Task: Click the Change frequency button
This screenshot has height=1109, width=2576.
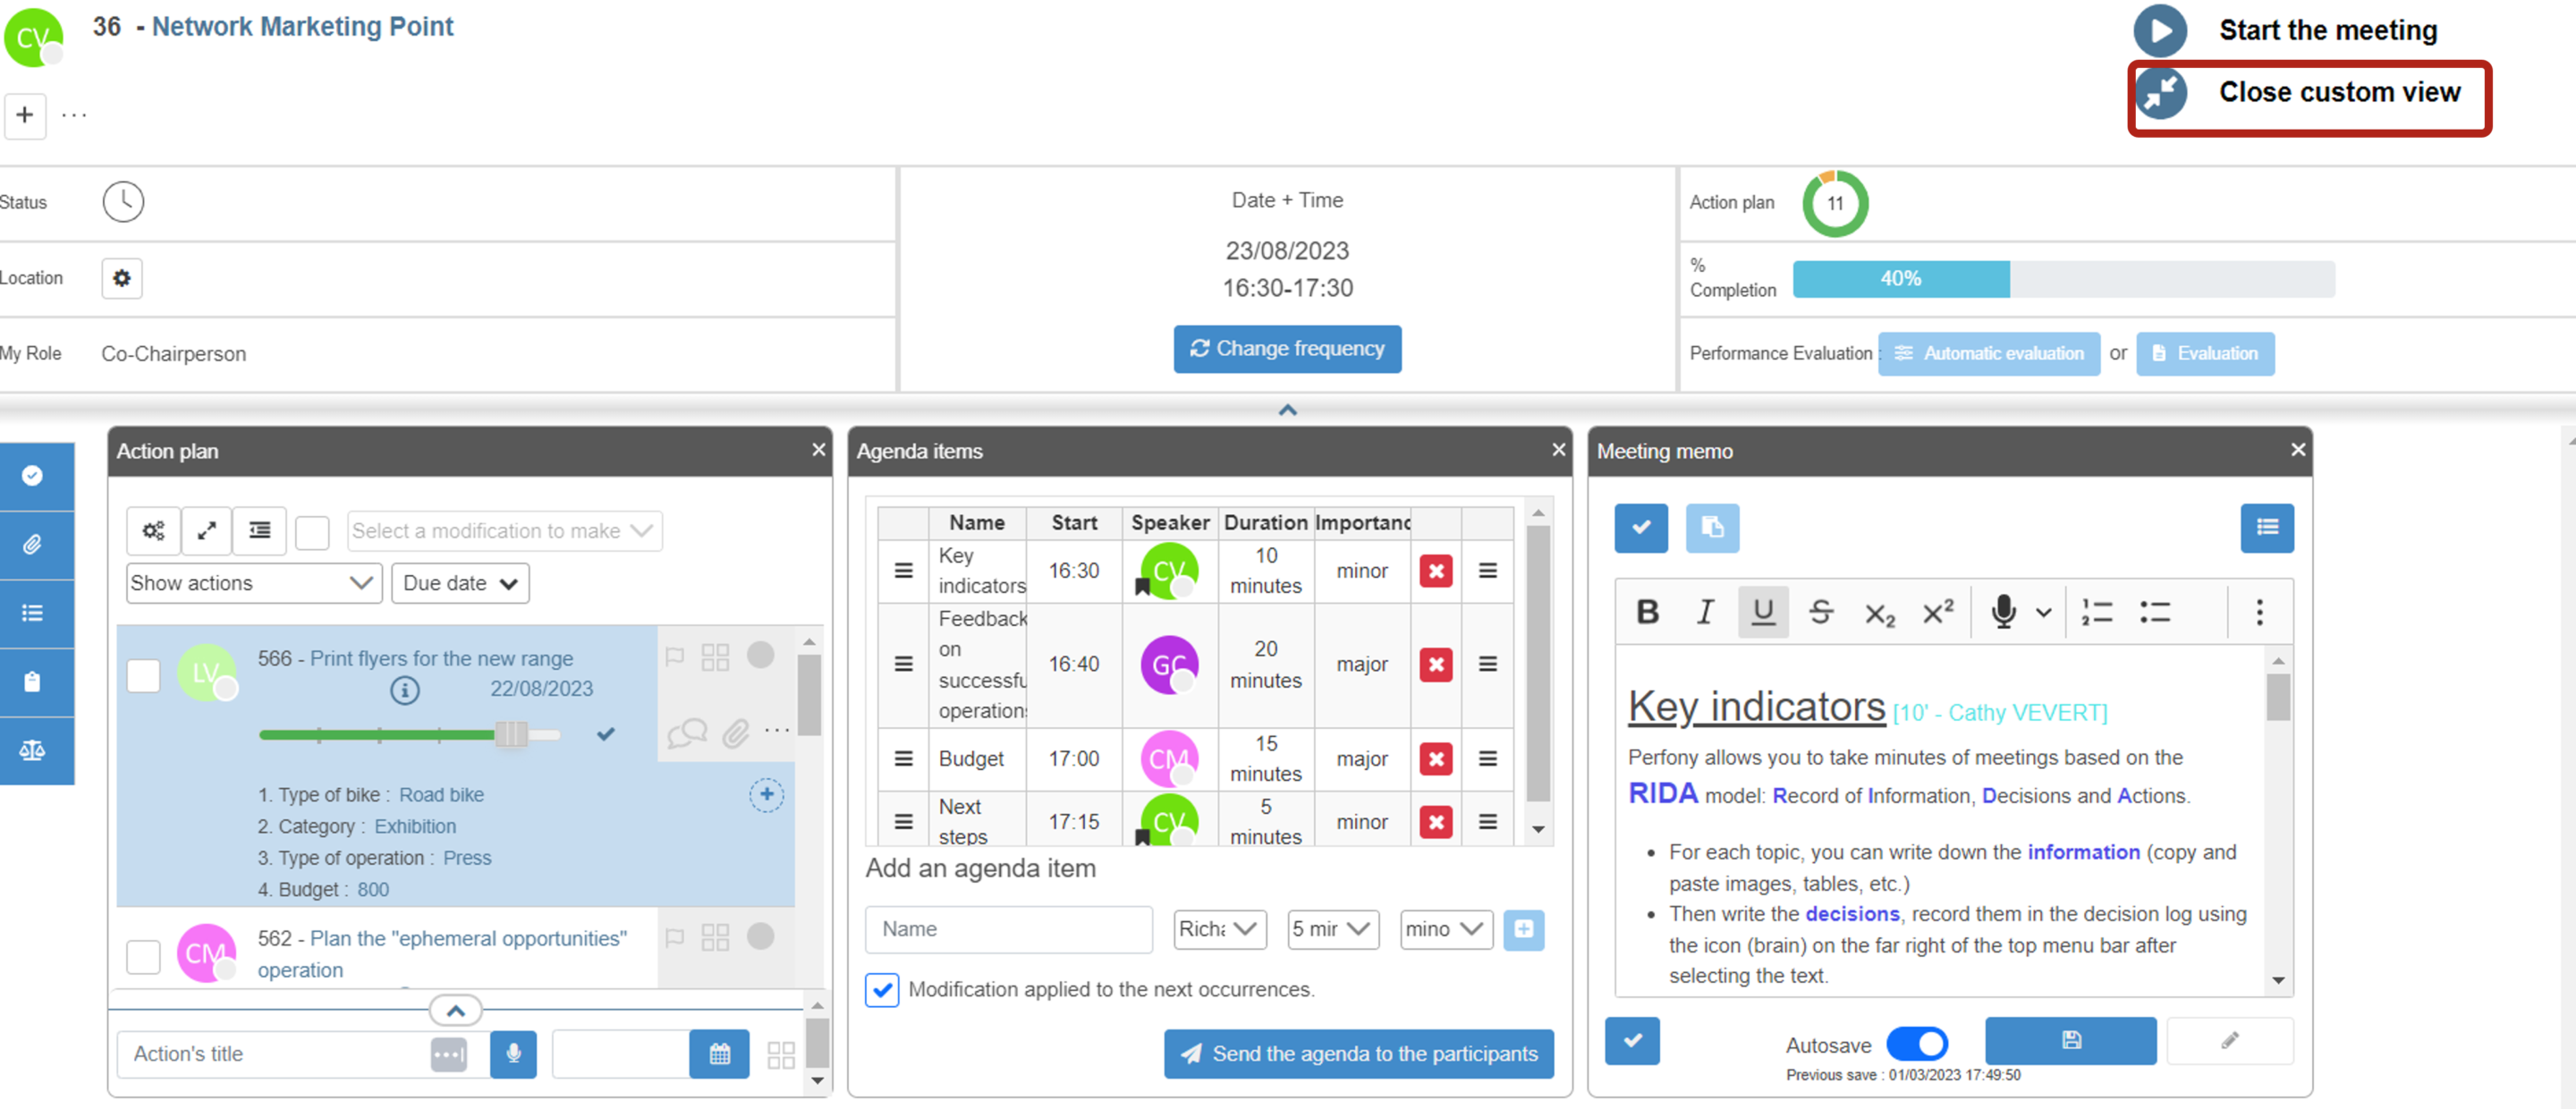Action: coord(1287,348)
